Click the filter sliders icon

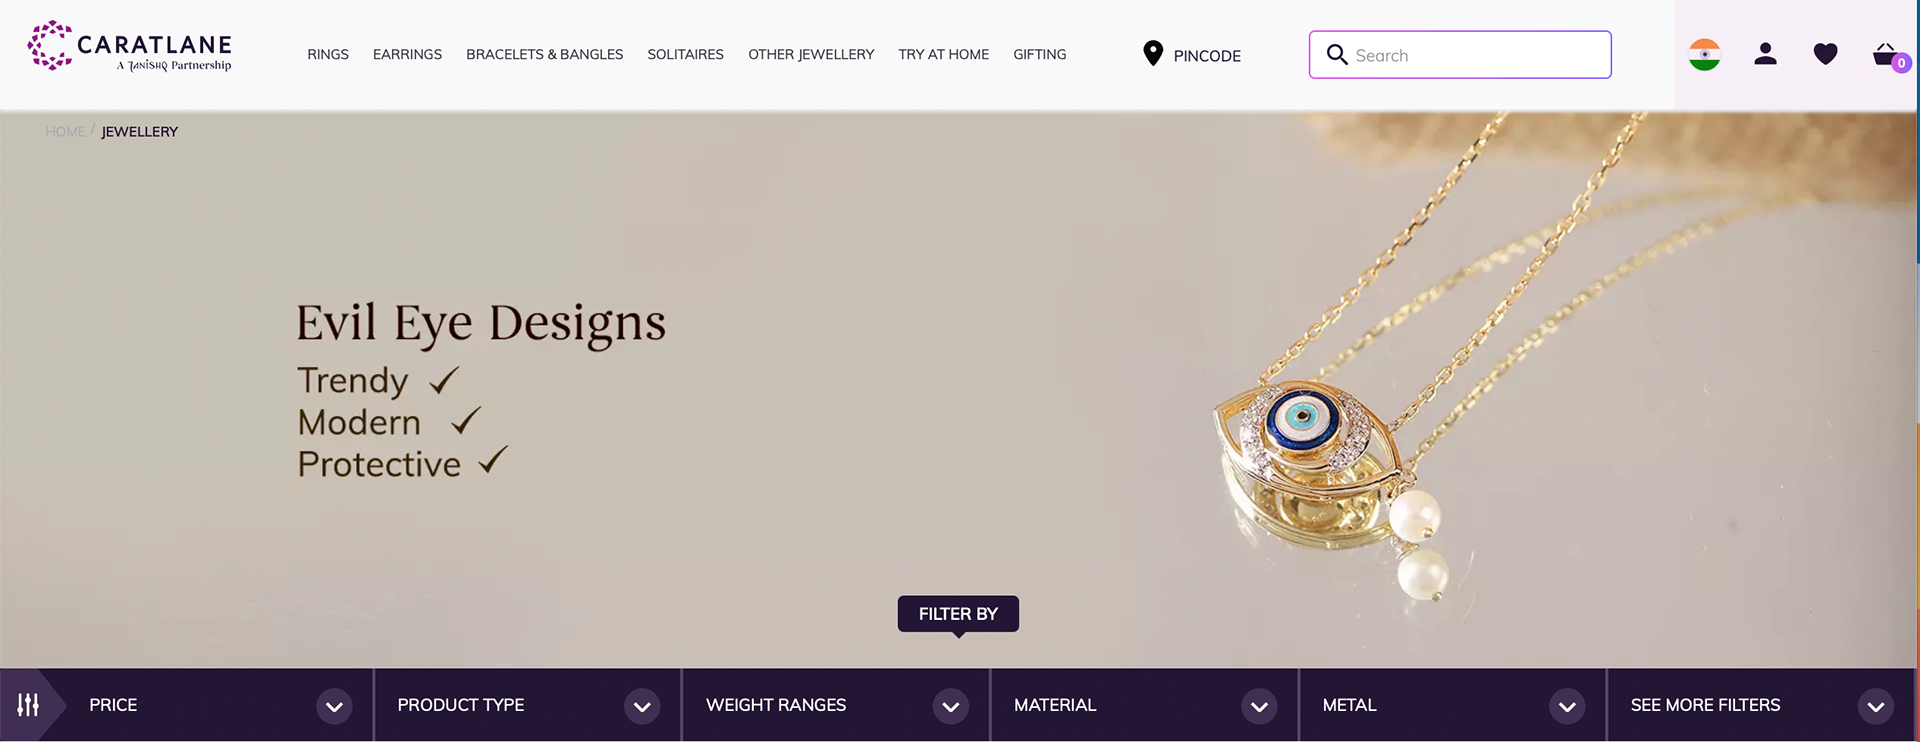(x=28, y=705)
